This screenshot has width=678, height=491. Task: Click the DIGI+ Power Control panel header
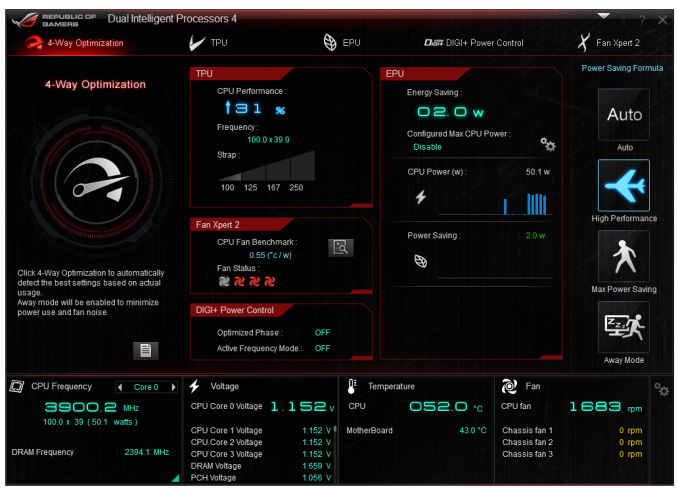(242, 310)
